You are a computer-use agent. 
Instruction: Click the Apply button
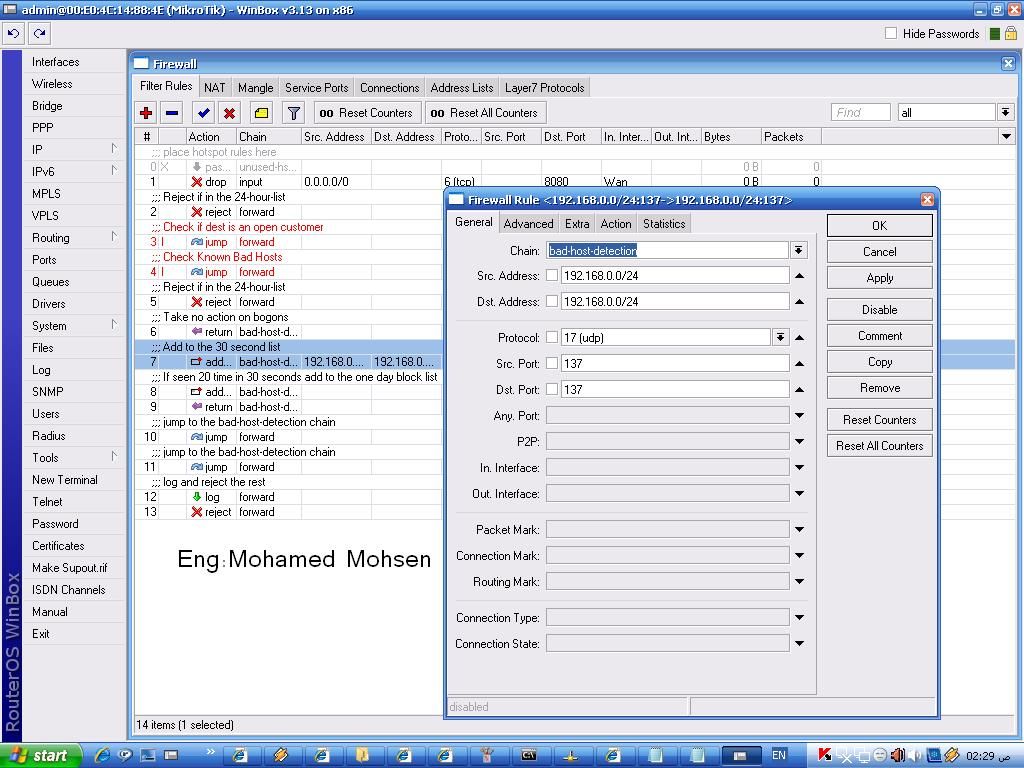pyautogui.click(x=880, y=278)
